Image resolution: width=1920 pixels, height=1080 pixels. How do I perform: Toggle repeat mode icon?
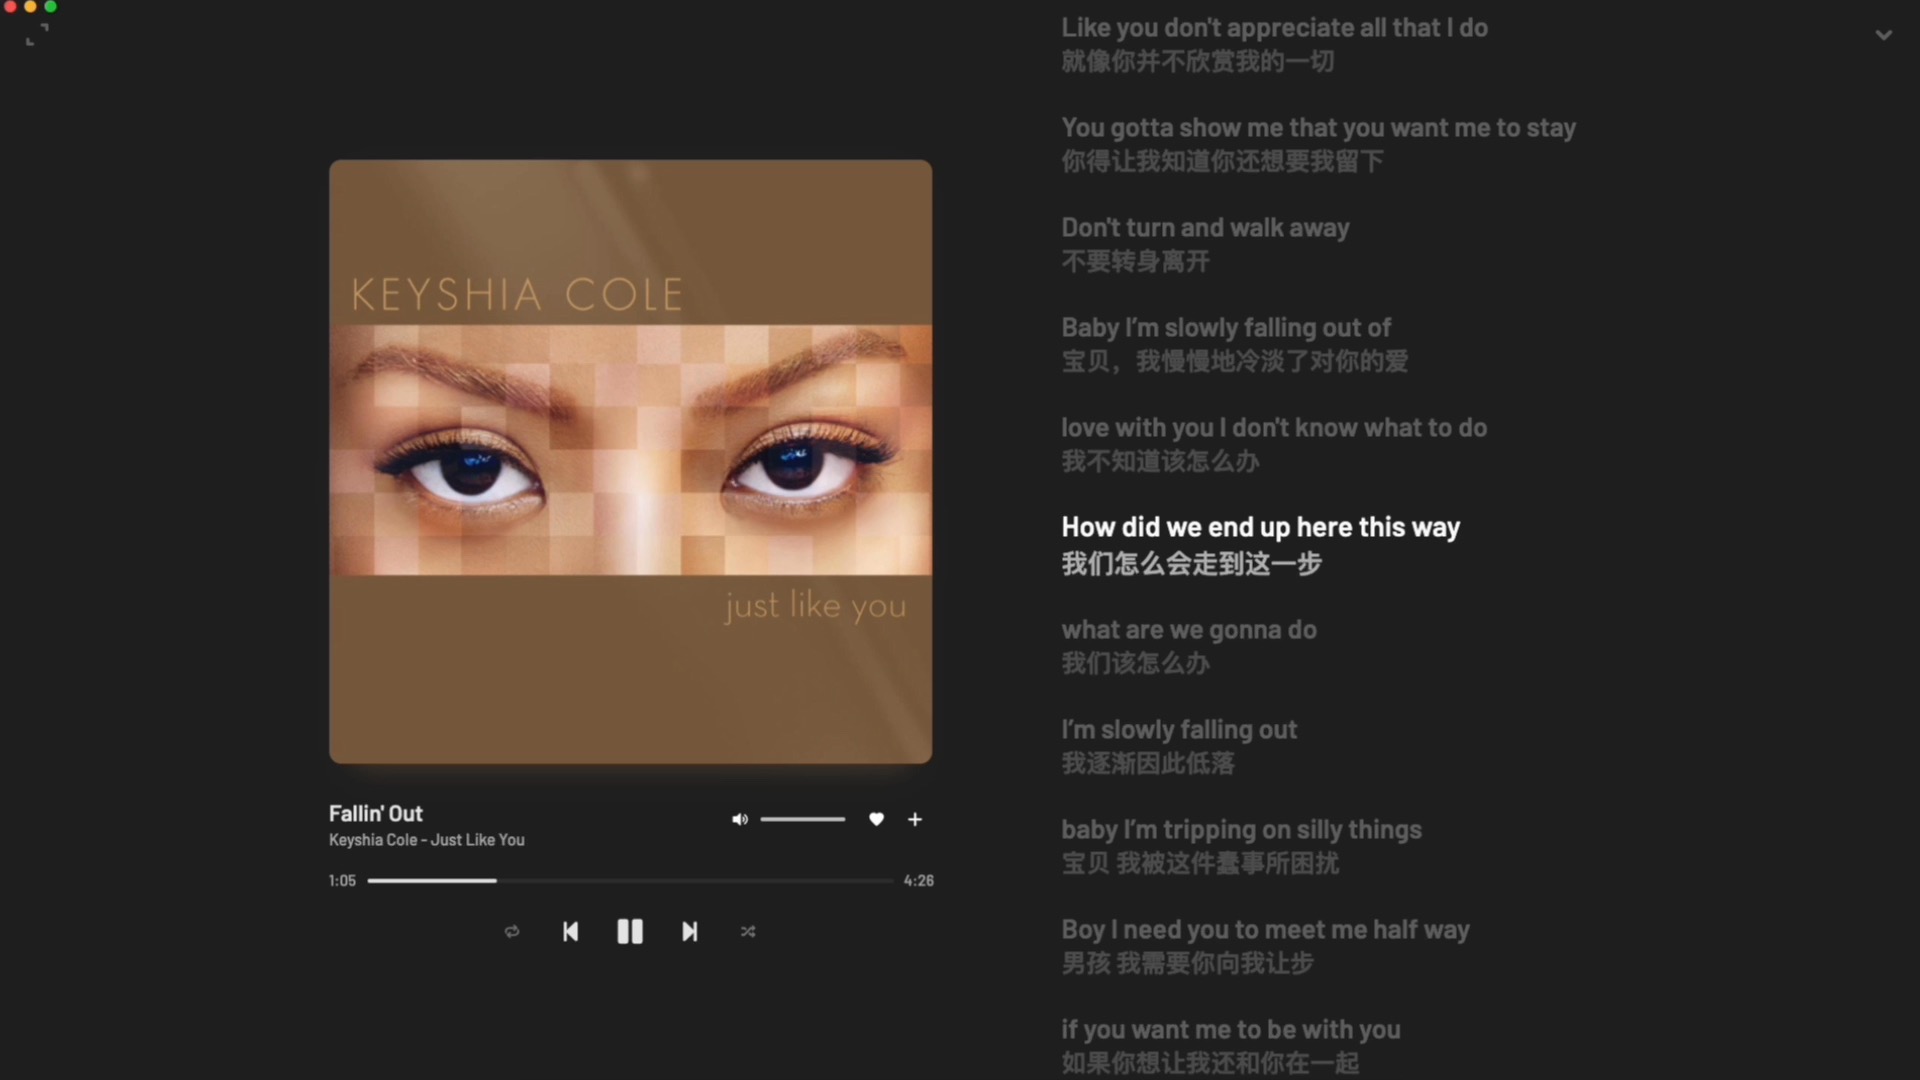(x=512, y=932)
